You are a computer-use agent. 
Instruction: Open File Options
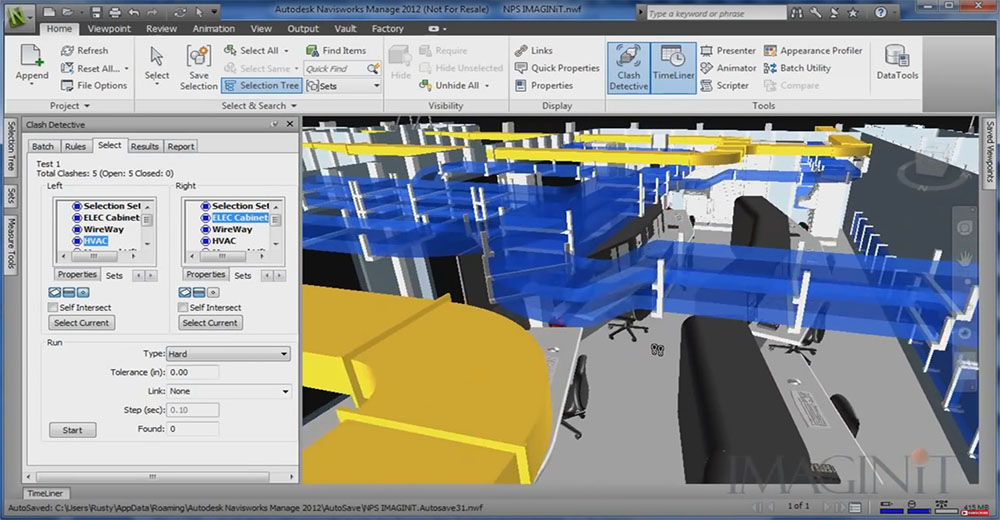tap(94, 85)
